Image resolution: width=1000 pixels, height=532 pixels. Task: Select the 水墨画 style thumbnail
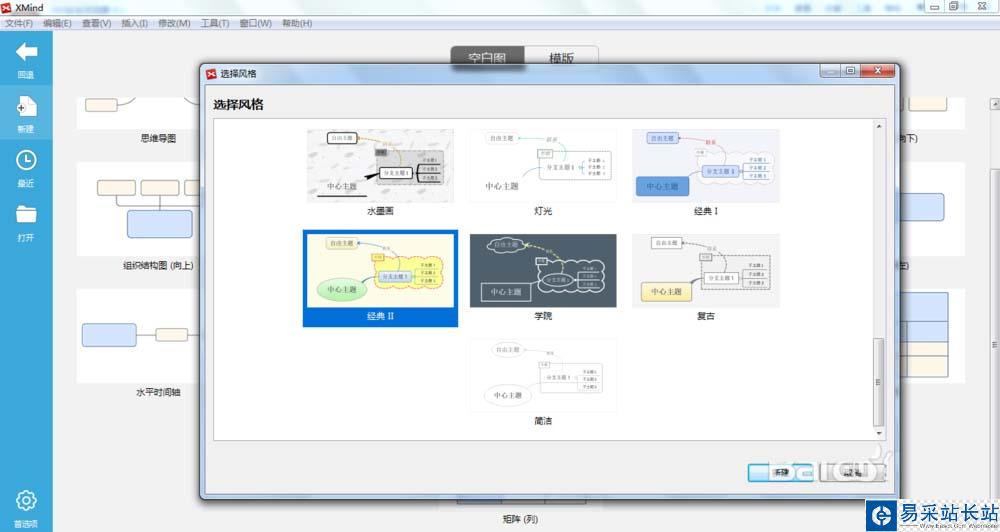380,166
